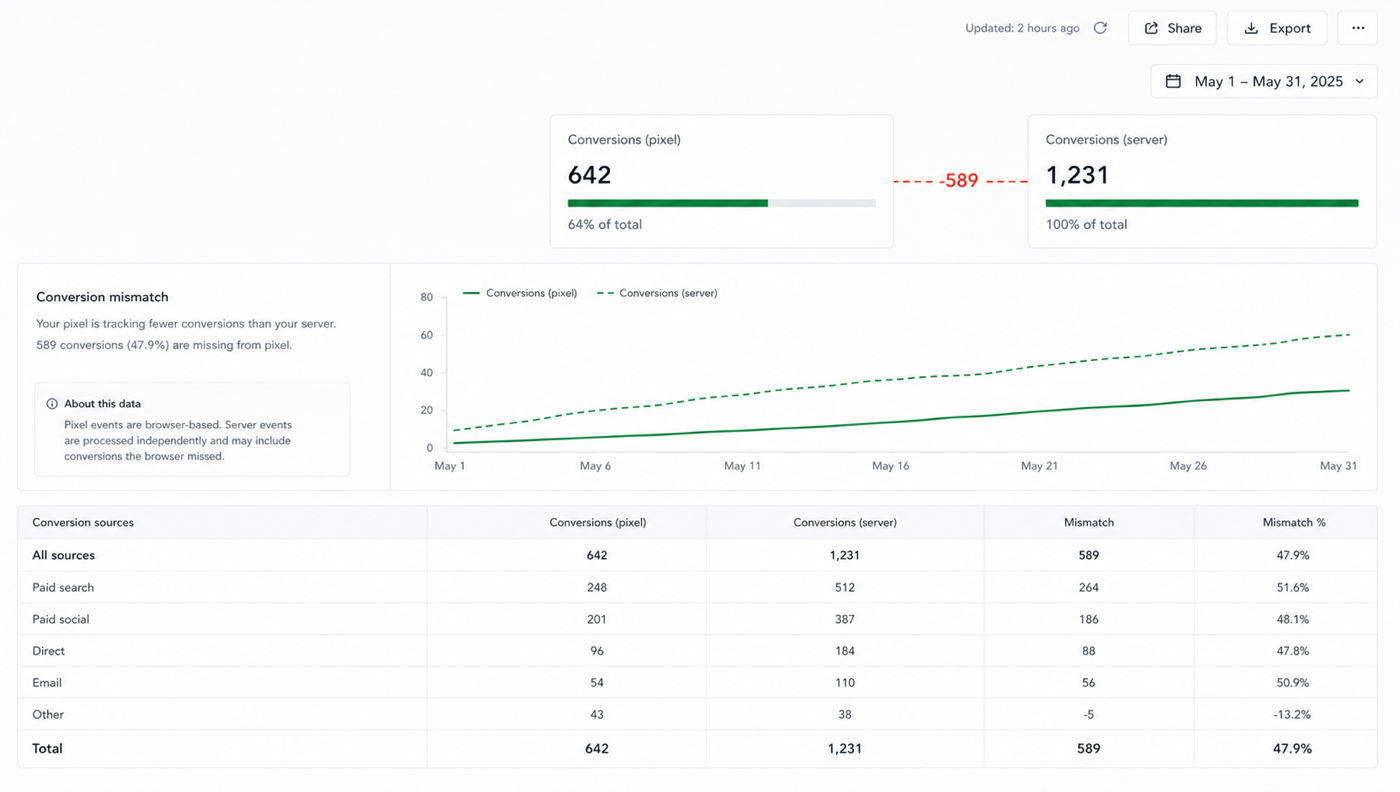Select the Paid social row label

tap(60, 619)
